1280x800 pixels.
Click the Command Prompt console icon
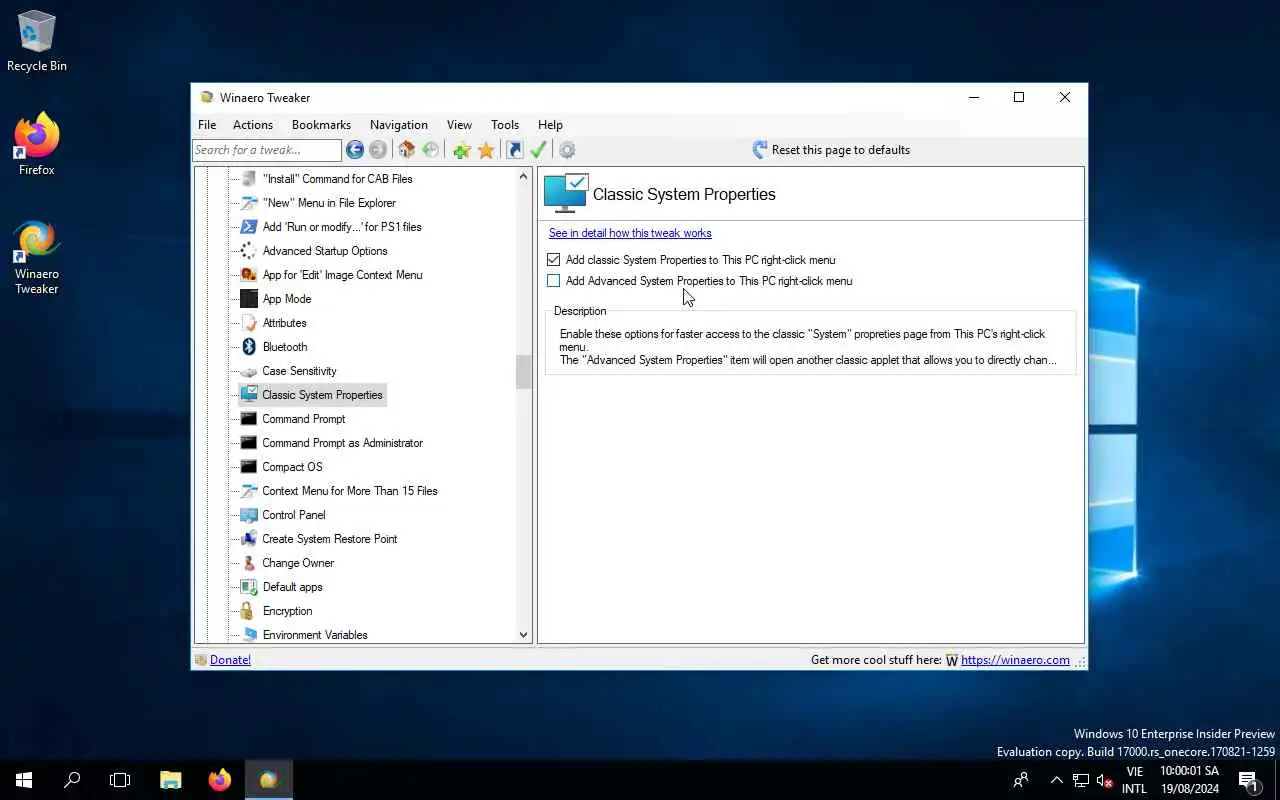pyautogui.click(x=249, y=419)
